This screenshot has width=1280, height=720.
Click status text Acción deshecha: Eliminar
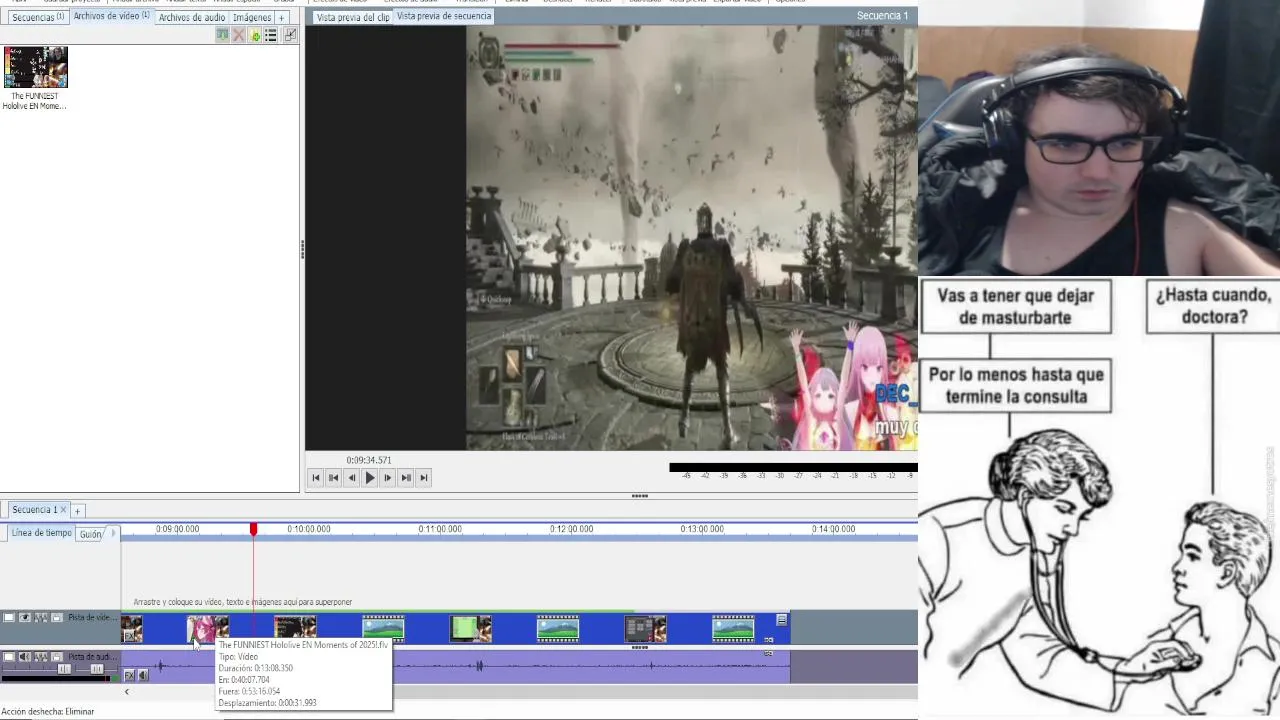(48, 711)
